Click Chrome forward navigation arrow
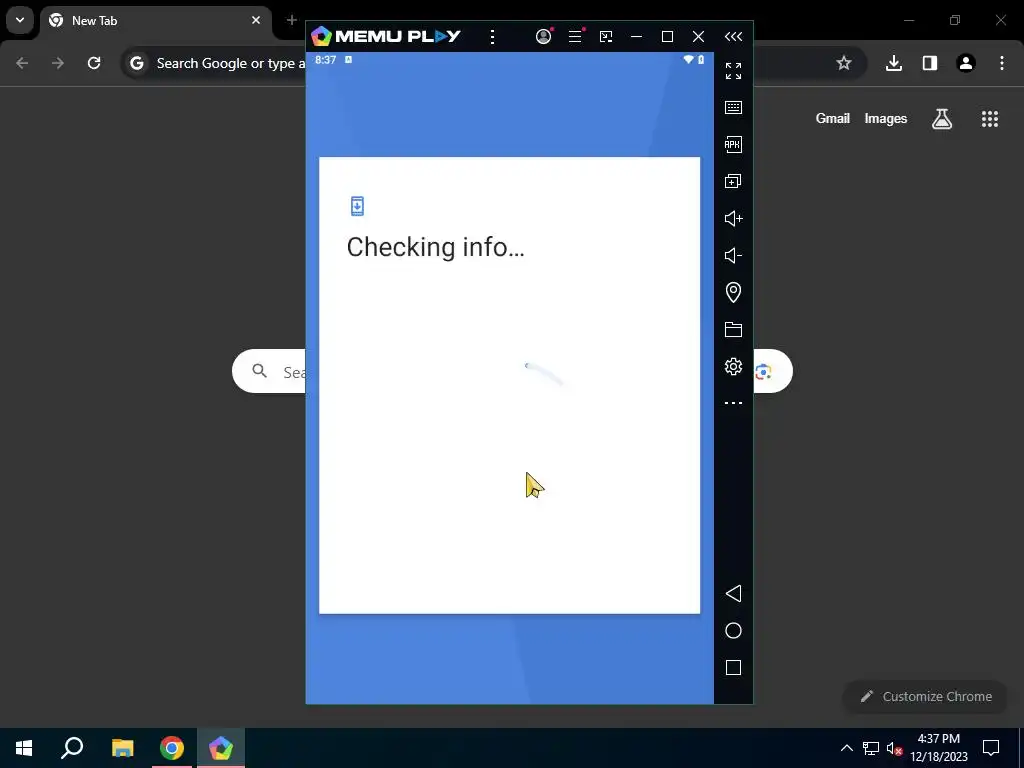 tap(58, 63)
